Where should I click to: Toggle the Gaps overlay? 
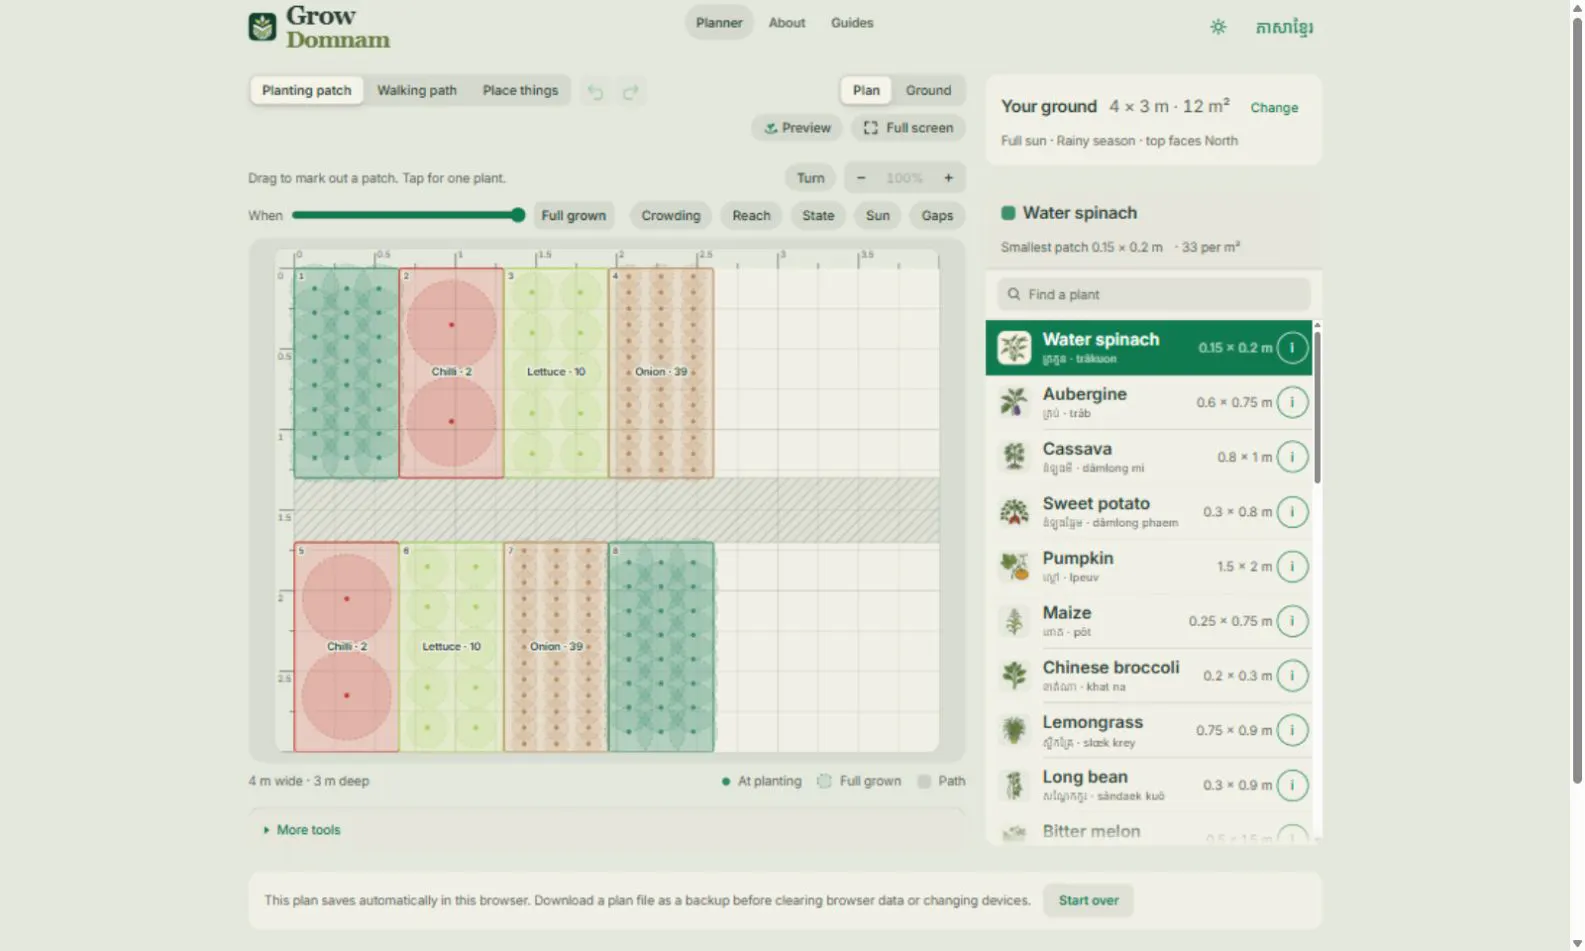pyautogui.click(x=937, y=215)
